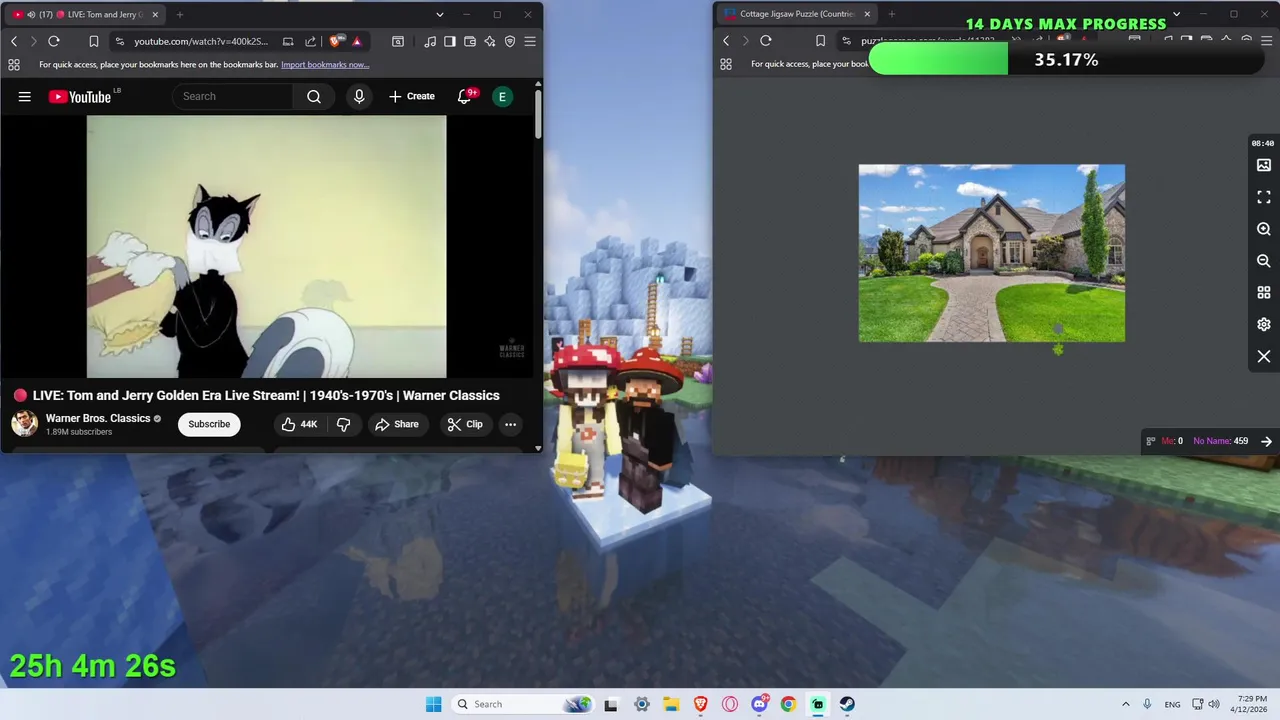Open the YouTube notifications bell
The height and width of the screenshot is (720, 1280).
click(x=464, y=96)
